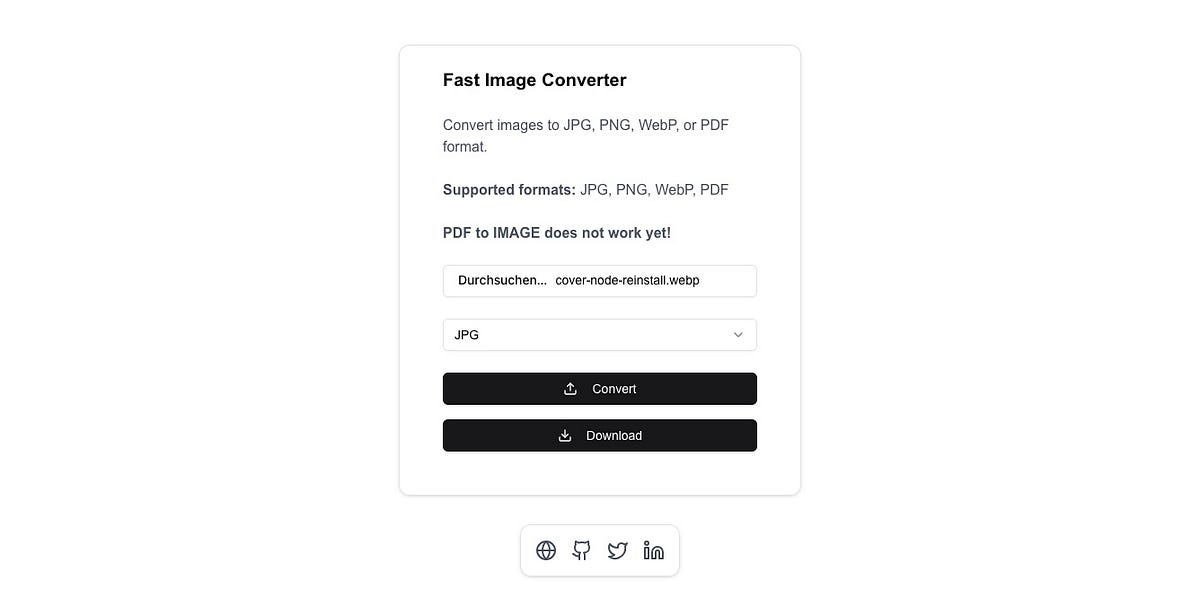Click inside the social links footer card

(599, 550)
